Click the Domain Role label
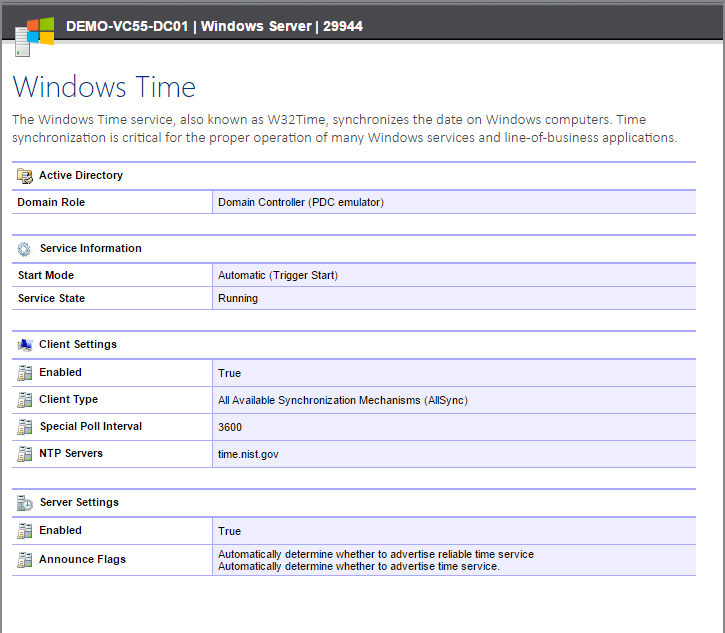This screenshot has height=633, width=725. (51, 202)
